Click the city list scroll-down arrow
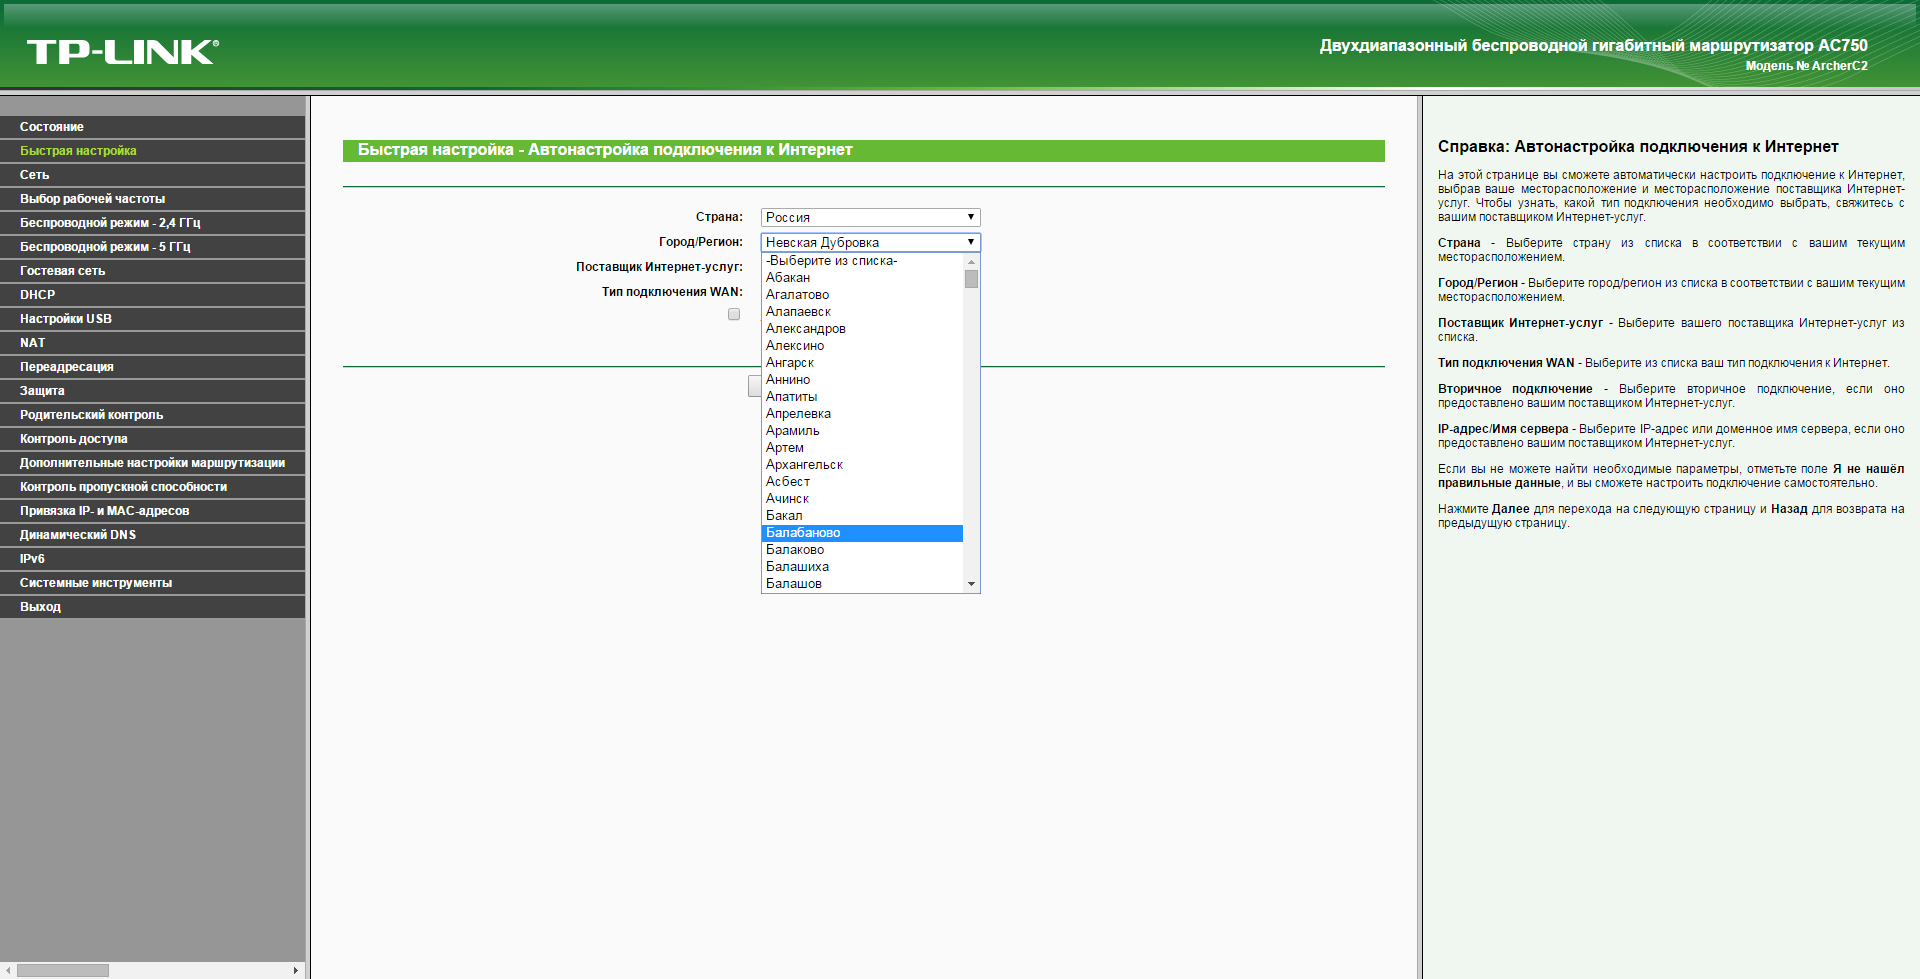This screenshot has width=1920, height=979. coord(971,584)
